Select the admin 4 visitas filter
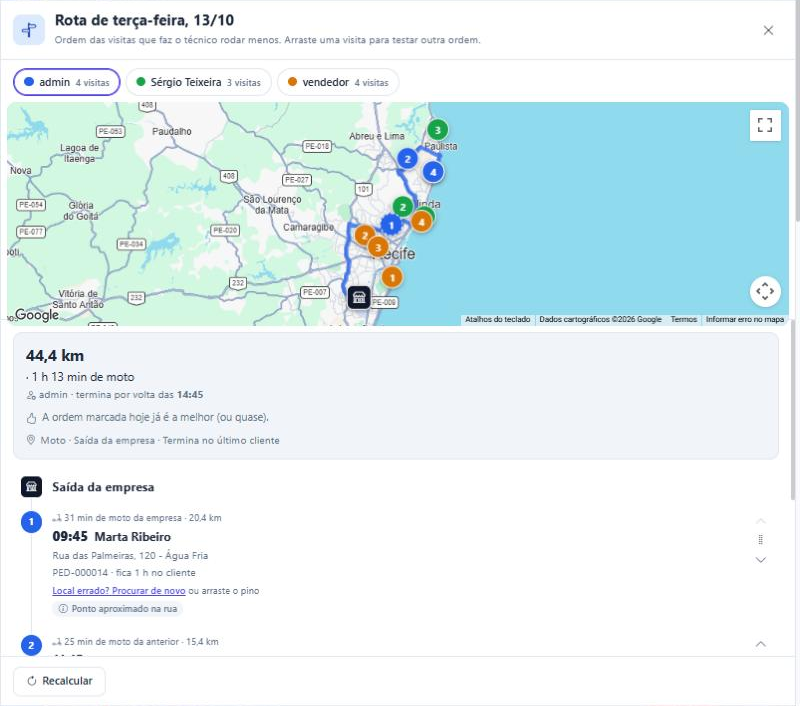 coord(67,82)
